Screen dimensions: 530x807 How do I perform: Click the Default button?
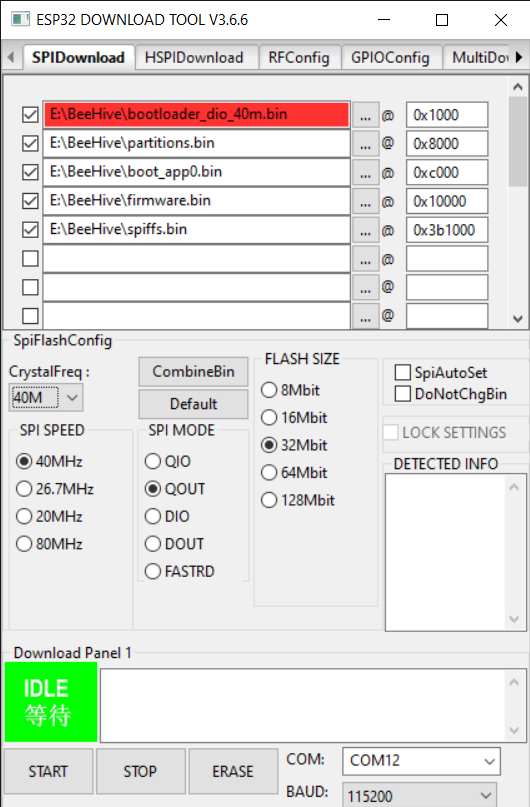point(193,404)
